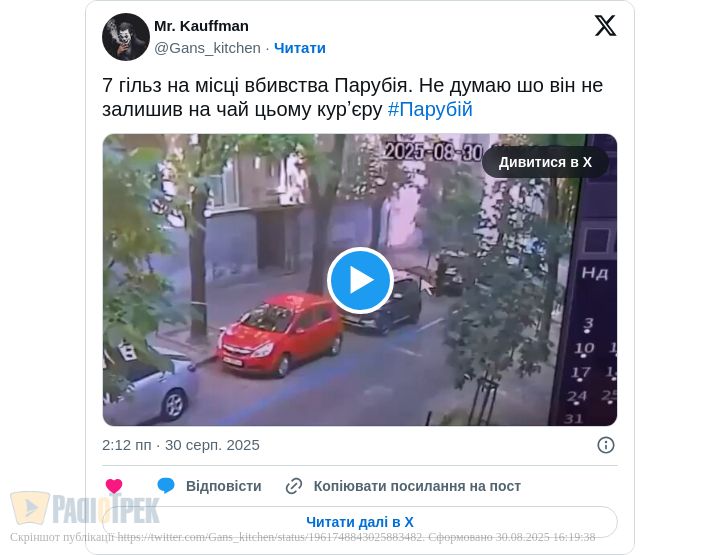Click the Відповісти reply label
The width and height of the screenshot is (720, 555).
pos(224,486)
